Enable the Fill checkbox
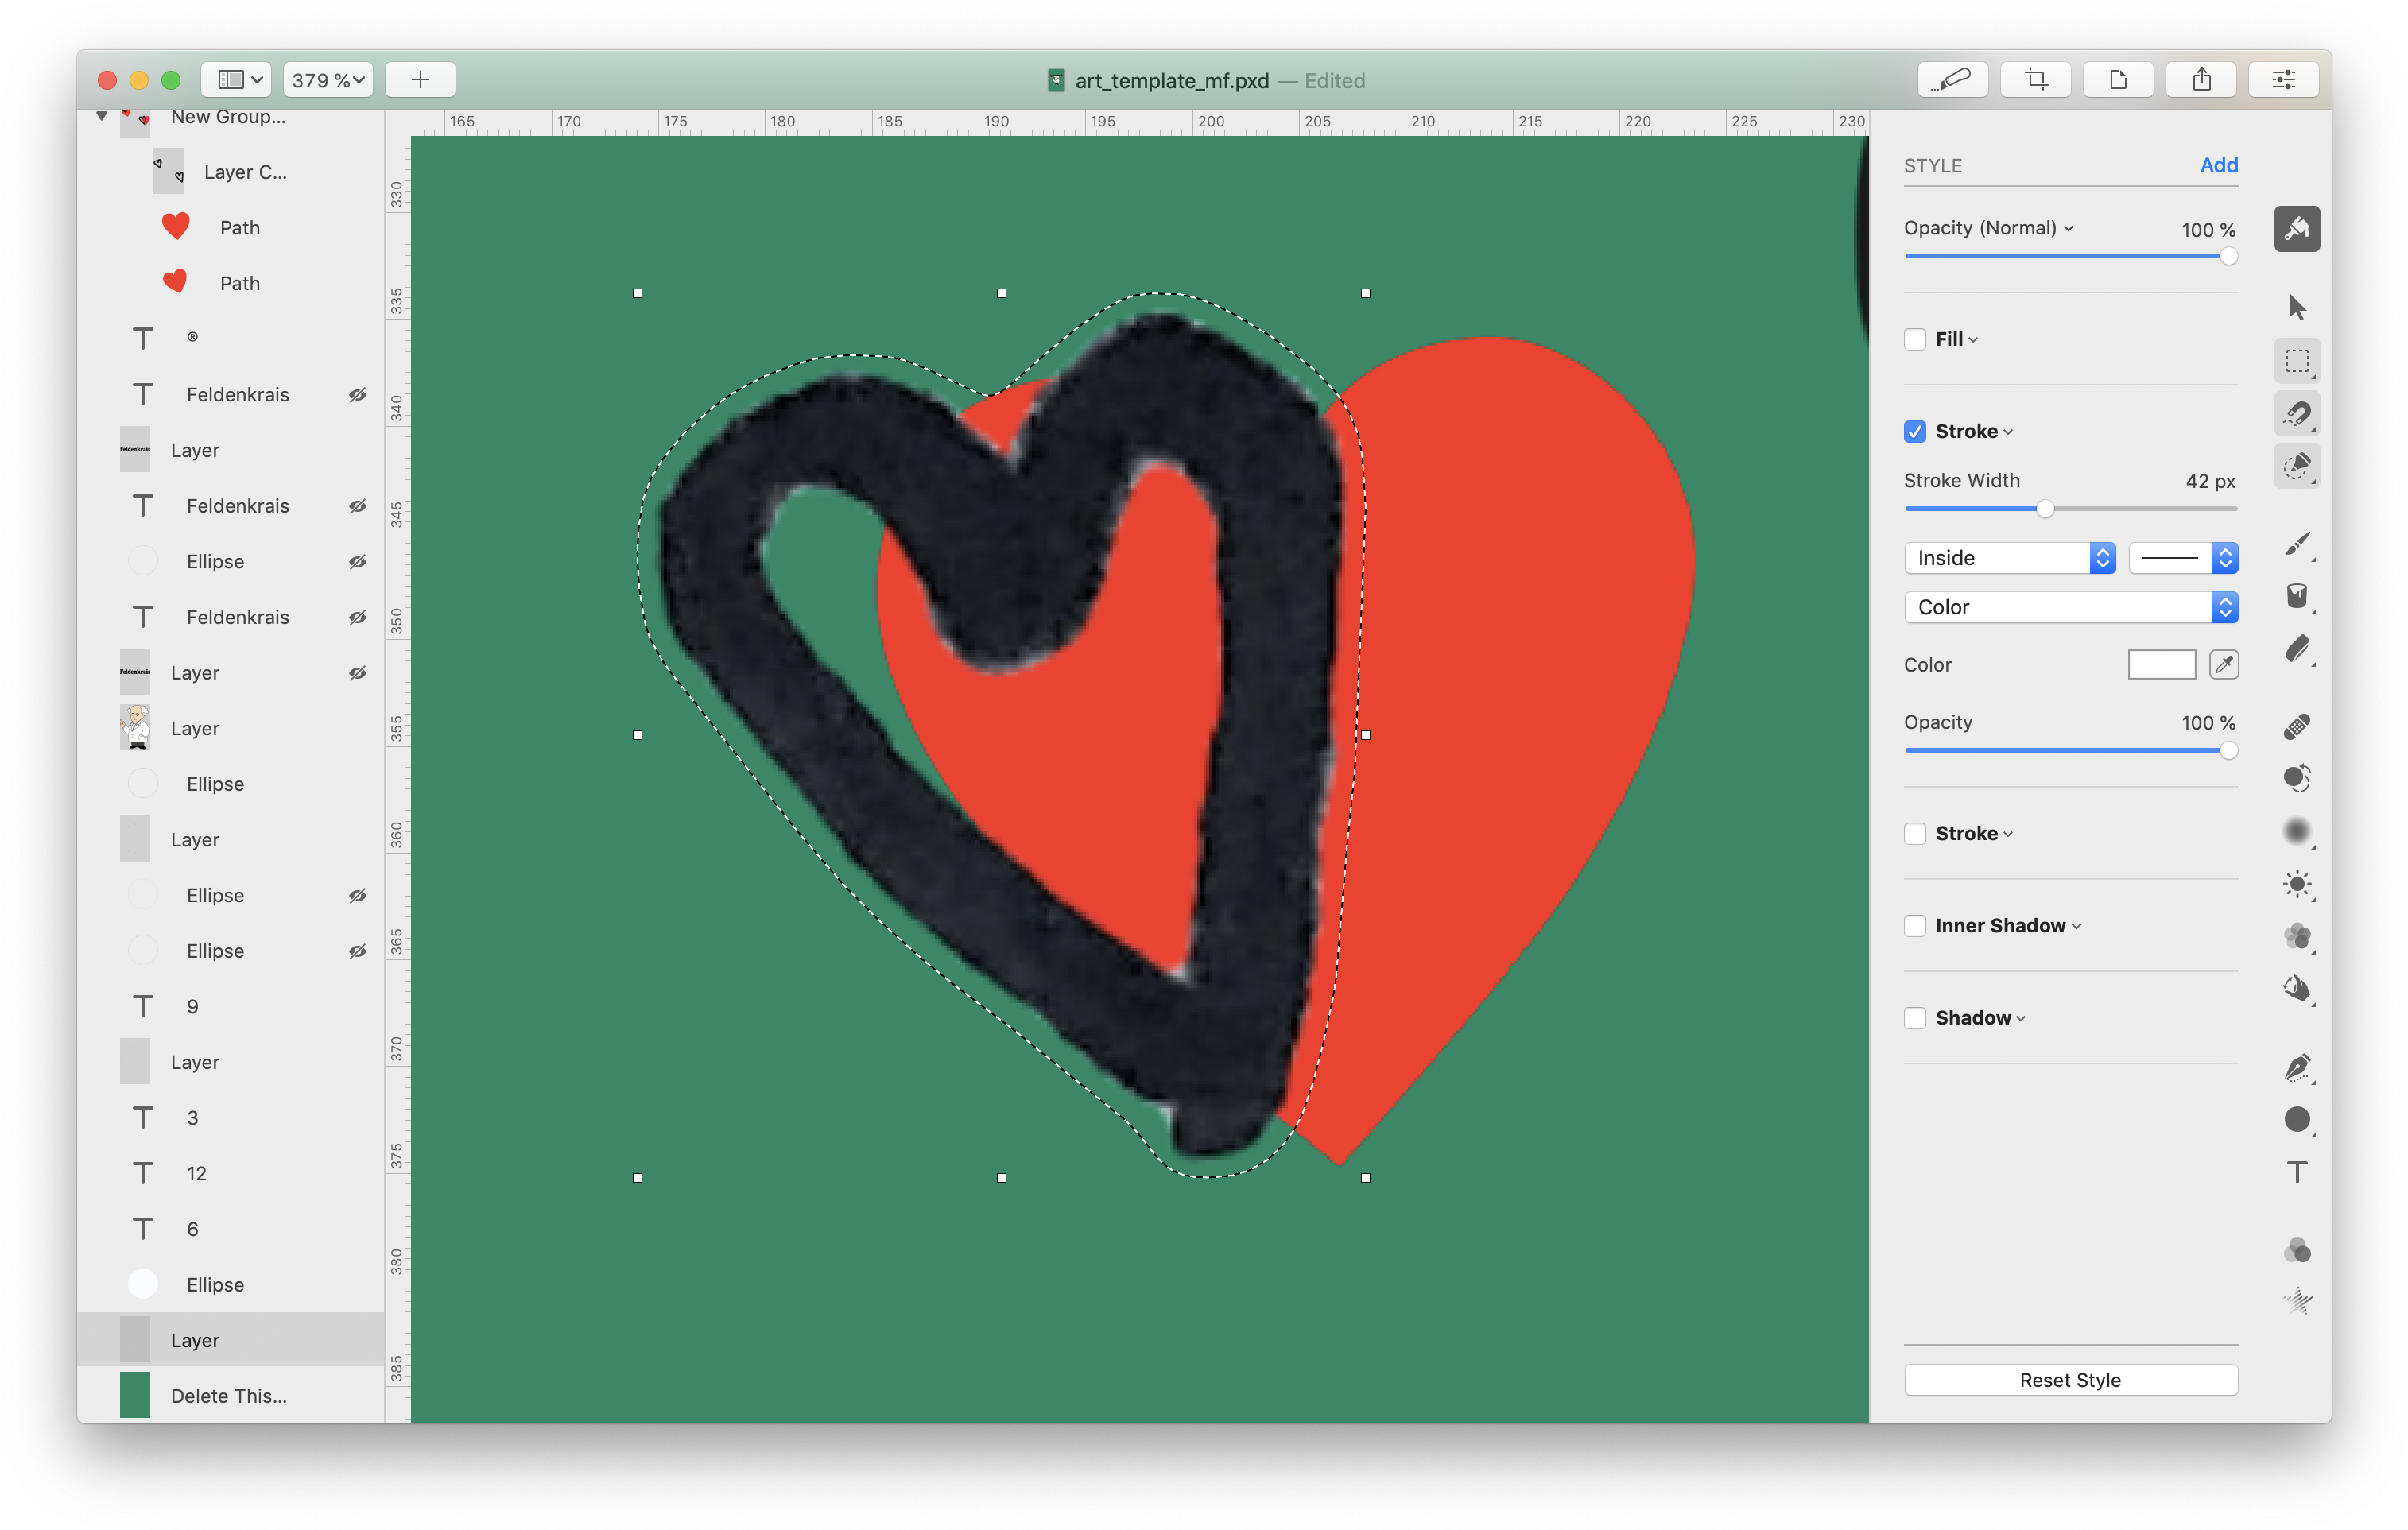Image resolution: width=2408 pixels, height=1530 pixels. 1915,339
